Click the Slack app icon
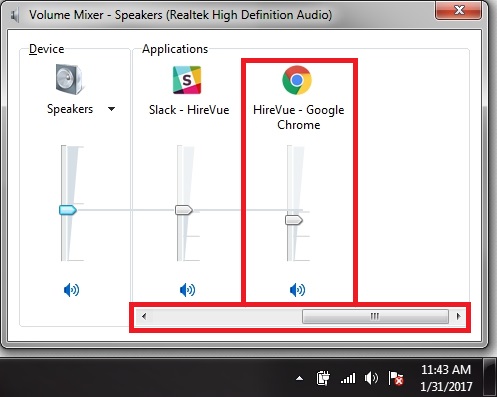The width and height of the screenshot is (497, 397). 187,80
